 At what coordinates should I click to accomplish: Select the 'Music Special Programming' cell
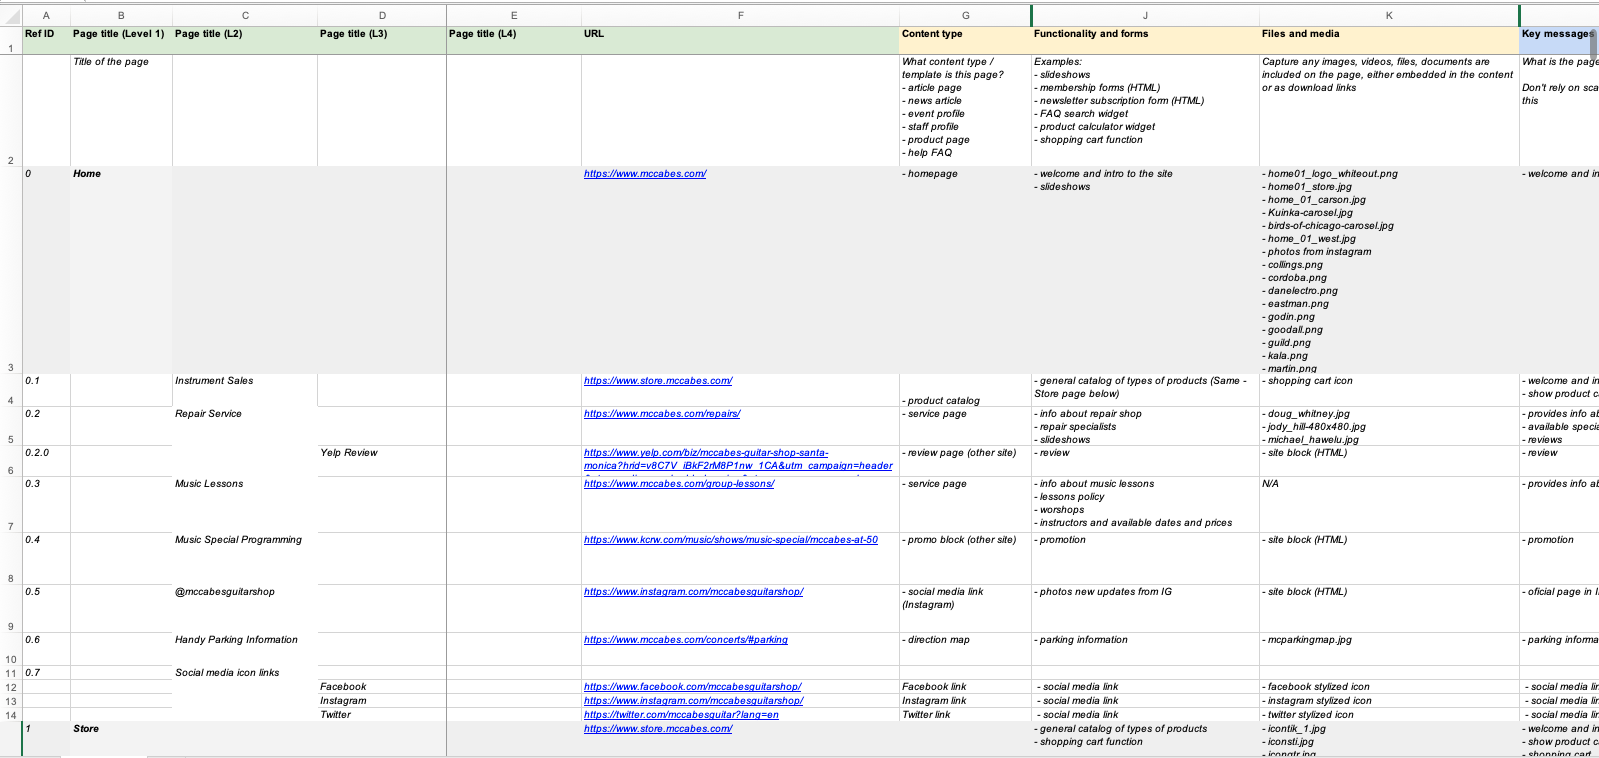point(245,558)
